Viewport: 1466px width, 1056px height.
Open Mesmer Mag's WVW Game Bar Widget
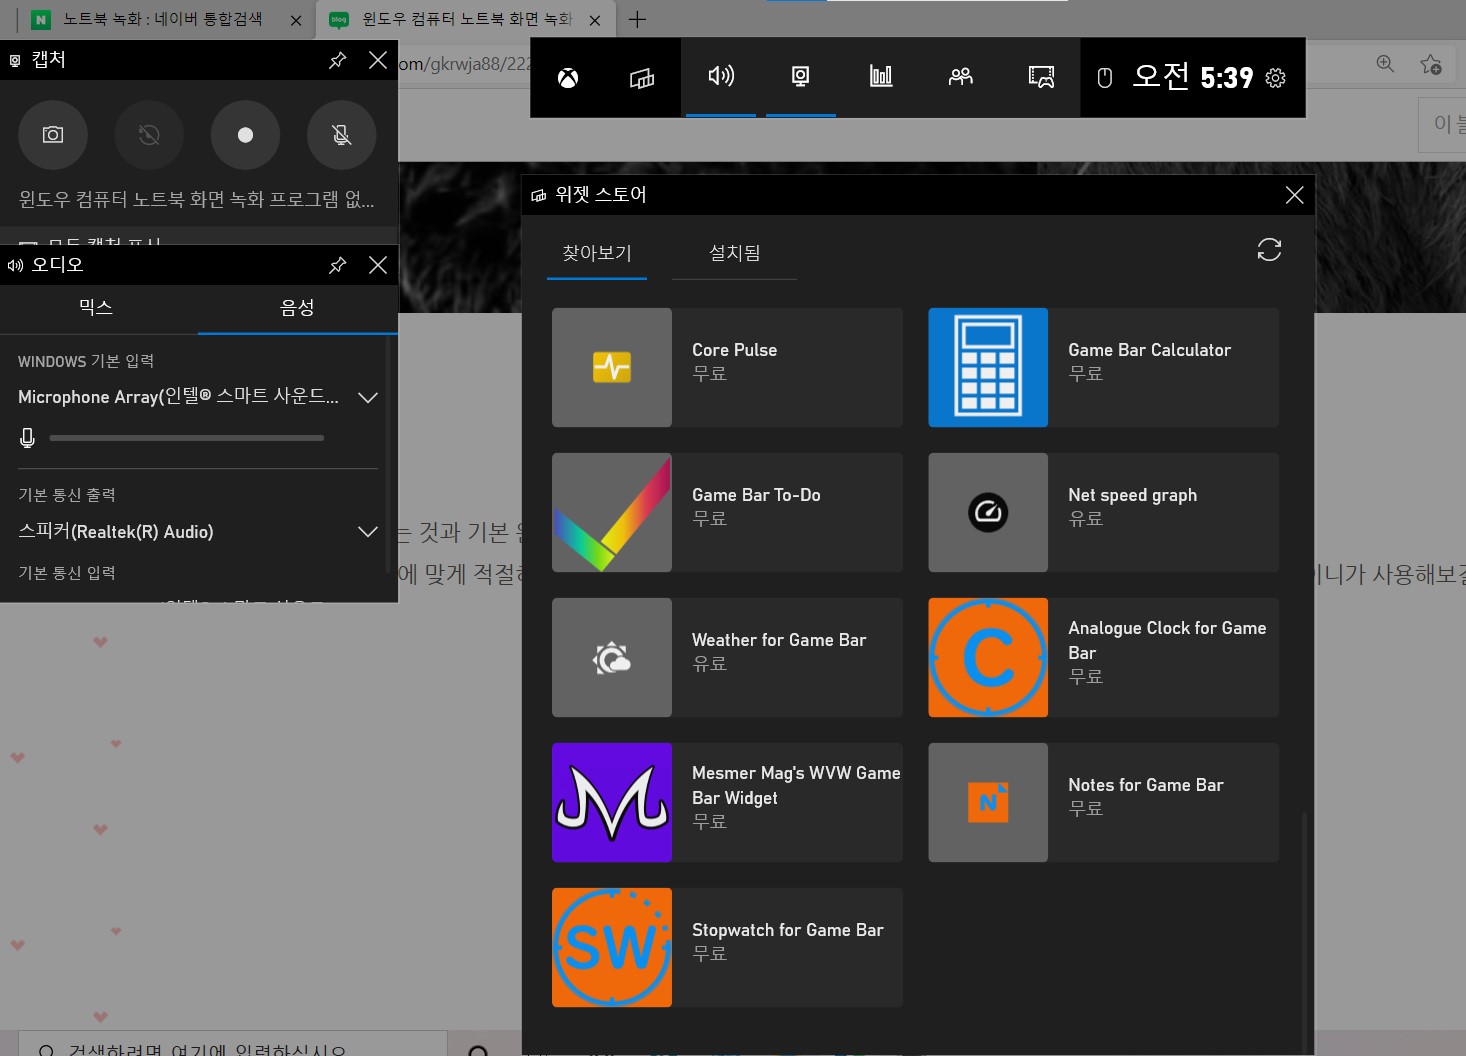click(x=727, y=802)
